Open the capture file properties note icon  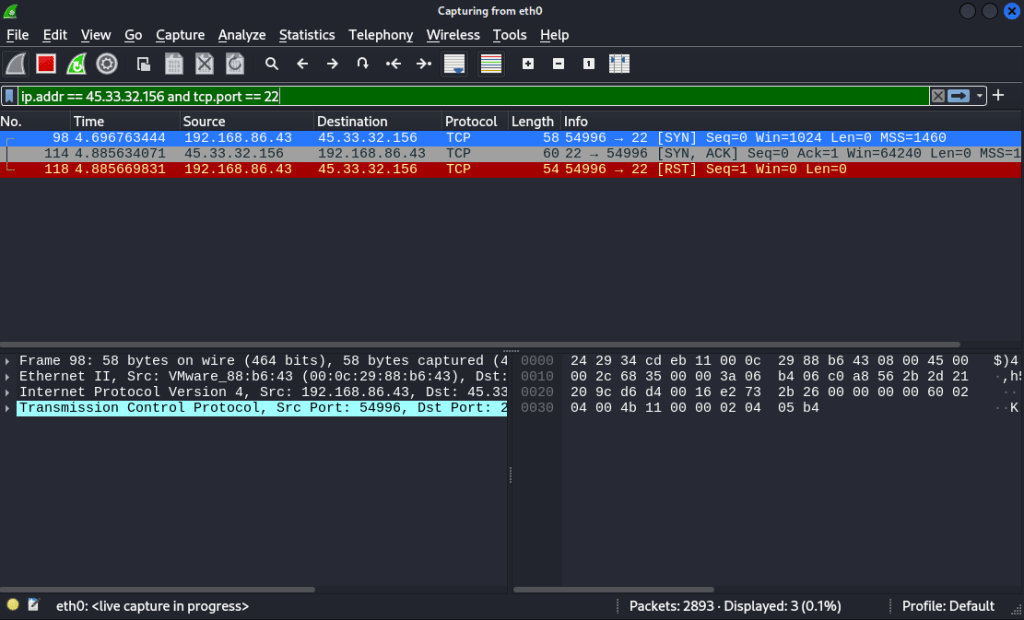click(34, 605)
